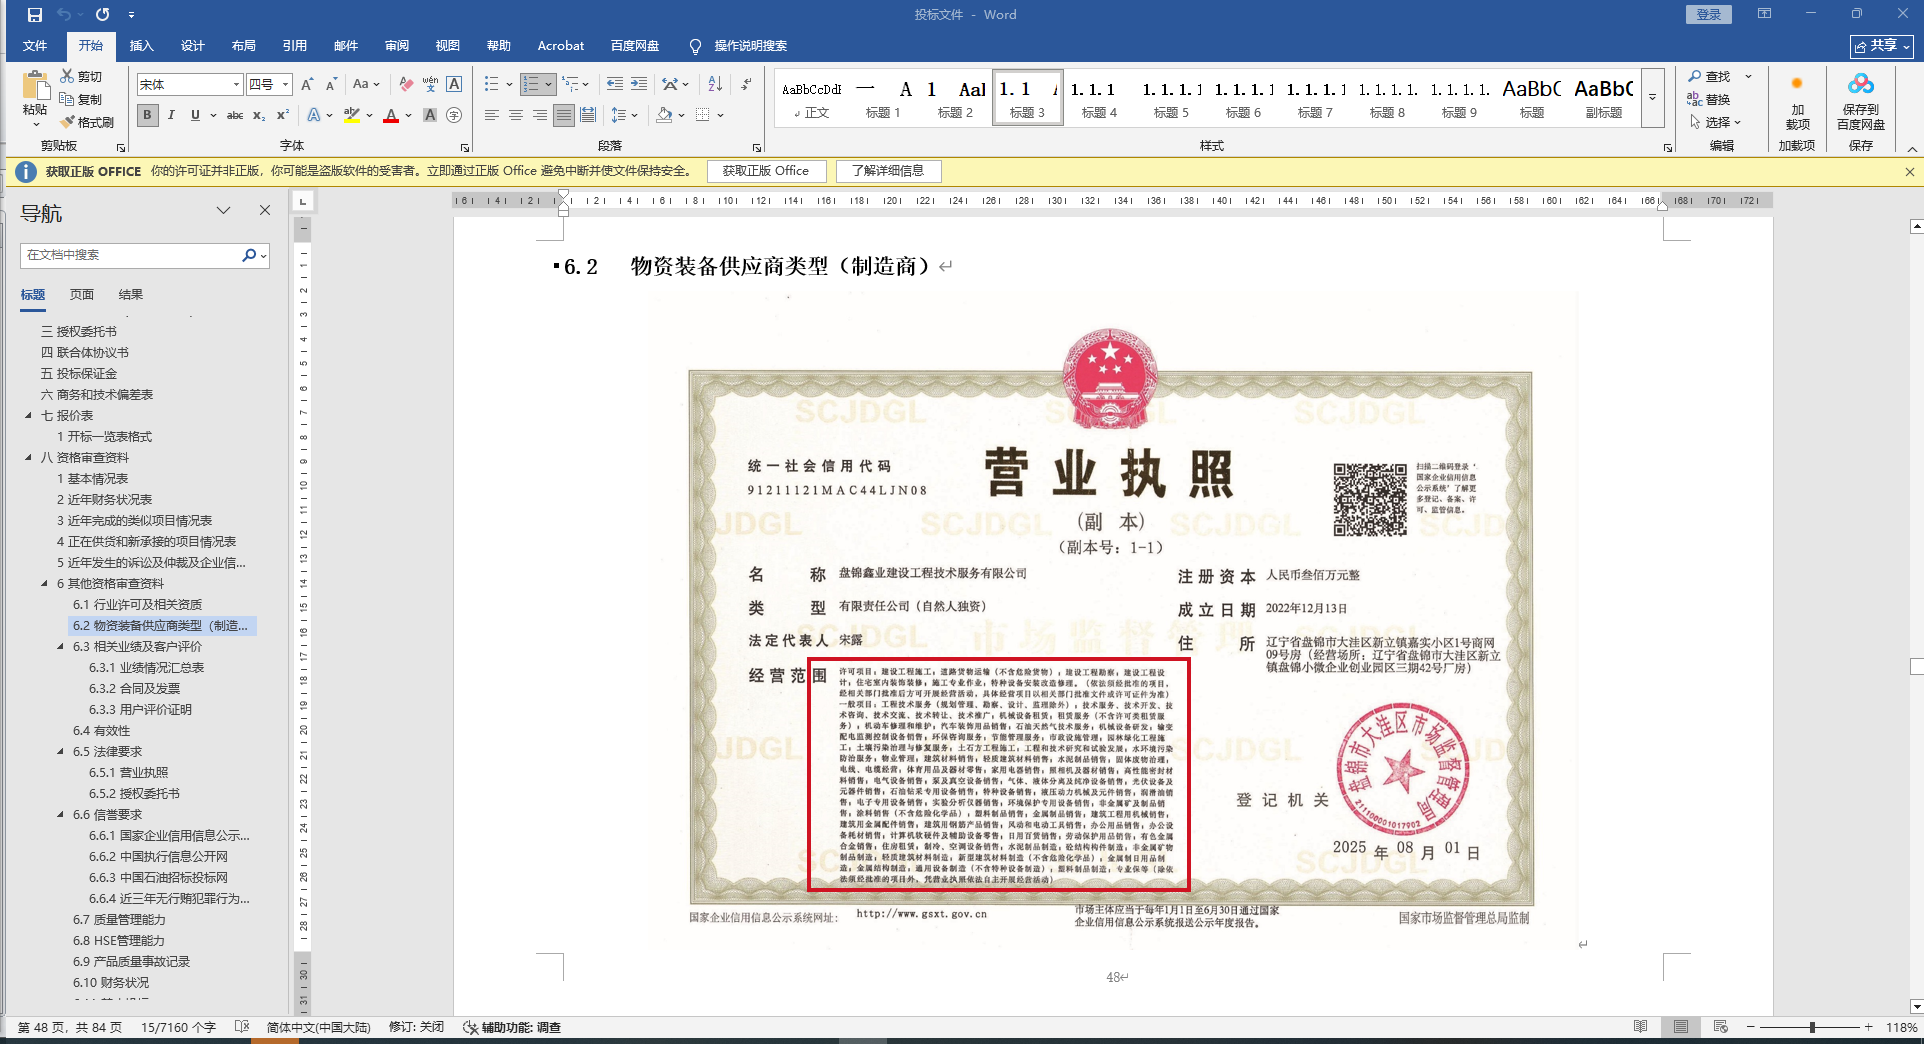
Task: Open the 视图 (View) ribbon tab
Action: click(x=447, y=46)
